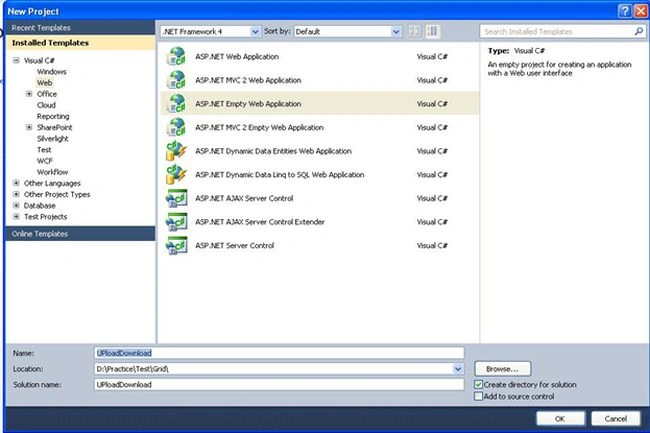This screenshot has height=433, width=650.
Task: Select the Workflow category
Action: pos(52,172)
